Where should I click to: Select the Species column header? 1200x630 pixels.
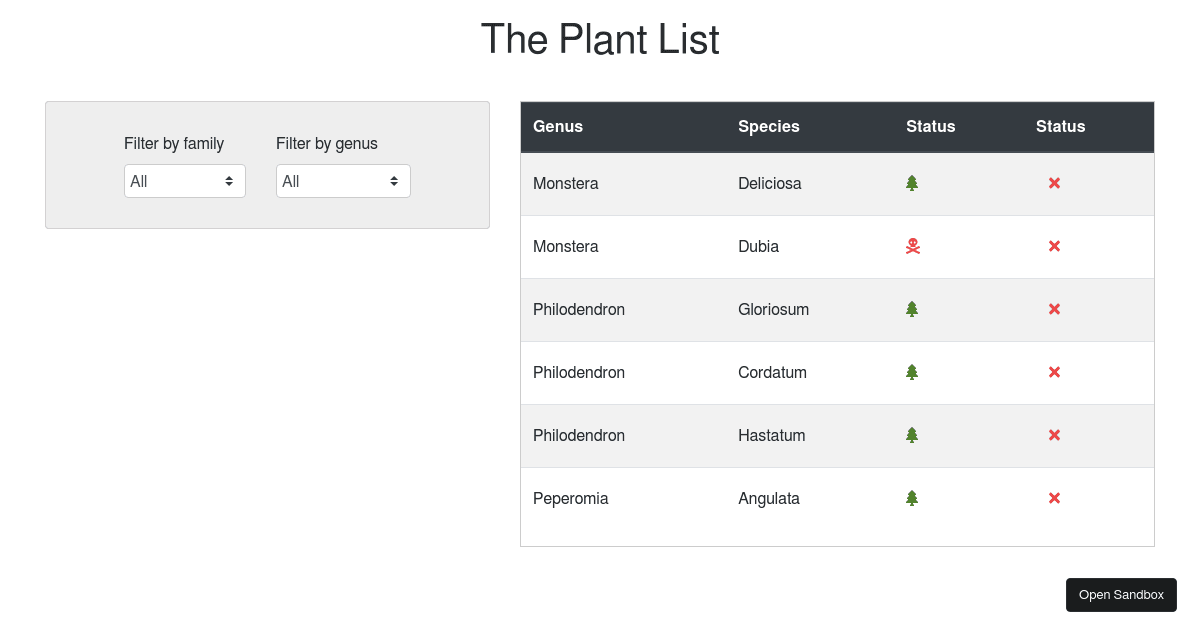pyautogui.click(x=768, y=126)
